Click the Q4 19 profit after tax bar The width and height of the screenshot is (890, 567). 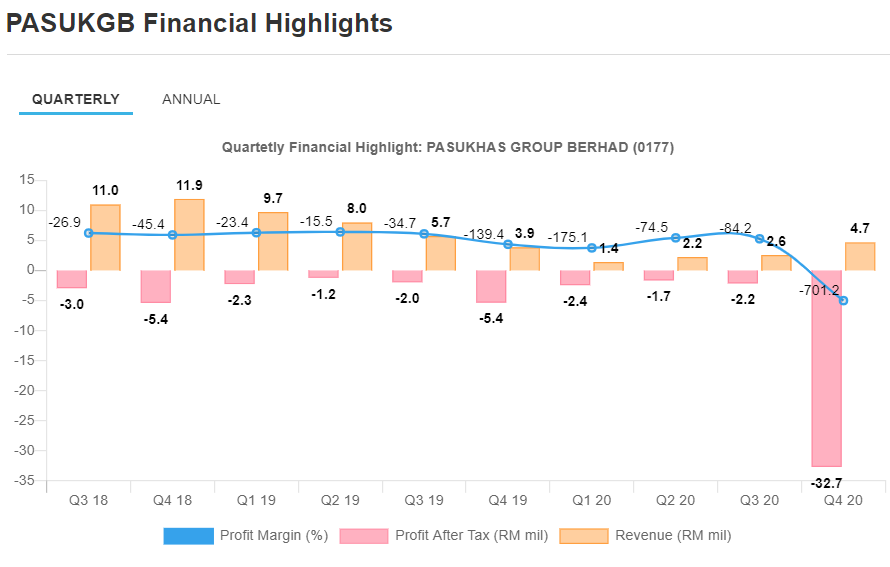pos(491,286)
